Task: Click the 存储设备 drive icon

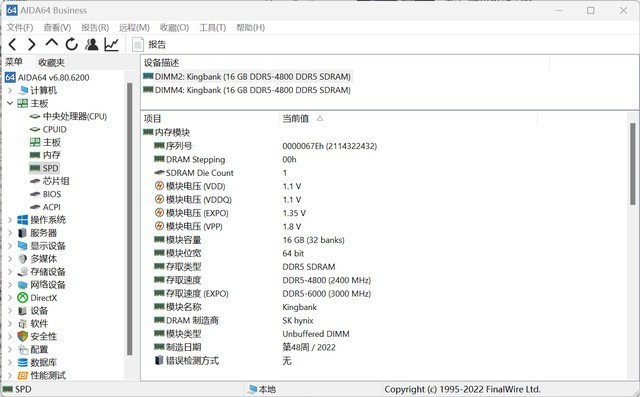Action: tap(23, 272)
